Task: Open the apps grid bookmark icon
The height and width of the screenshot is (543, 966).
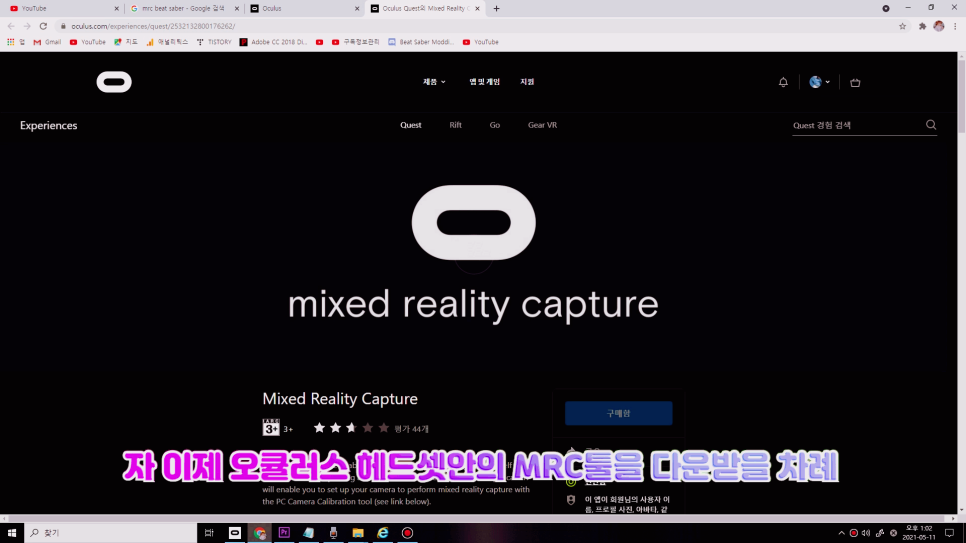Action: (x=10, y=42)
